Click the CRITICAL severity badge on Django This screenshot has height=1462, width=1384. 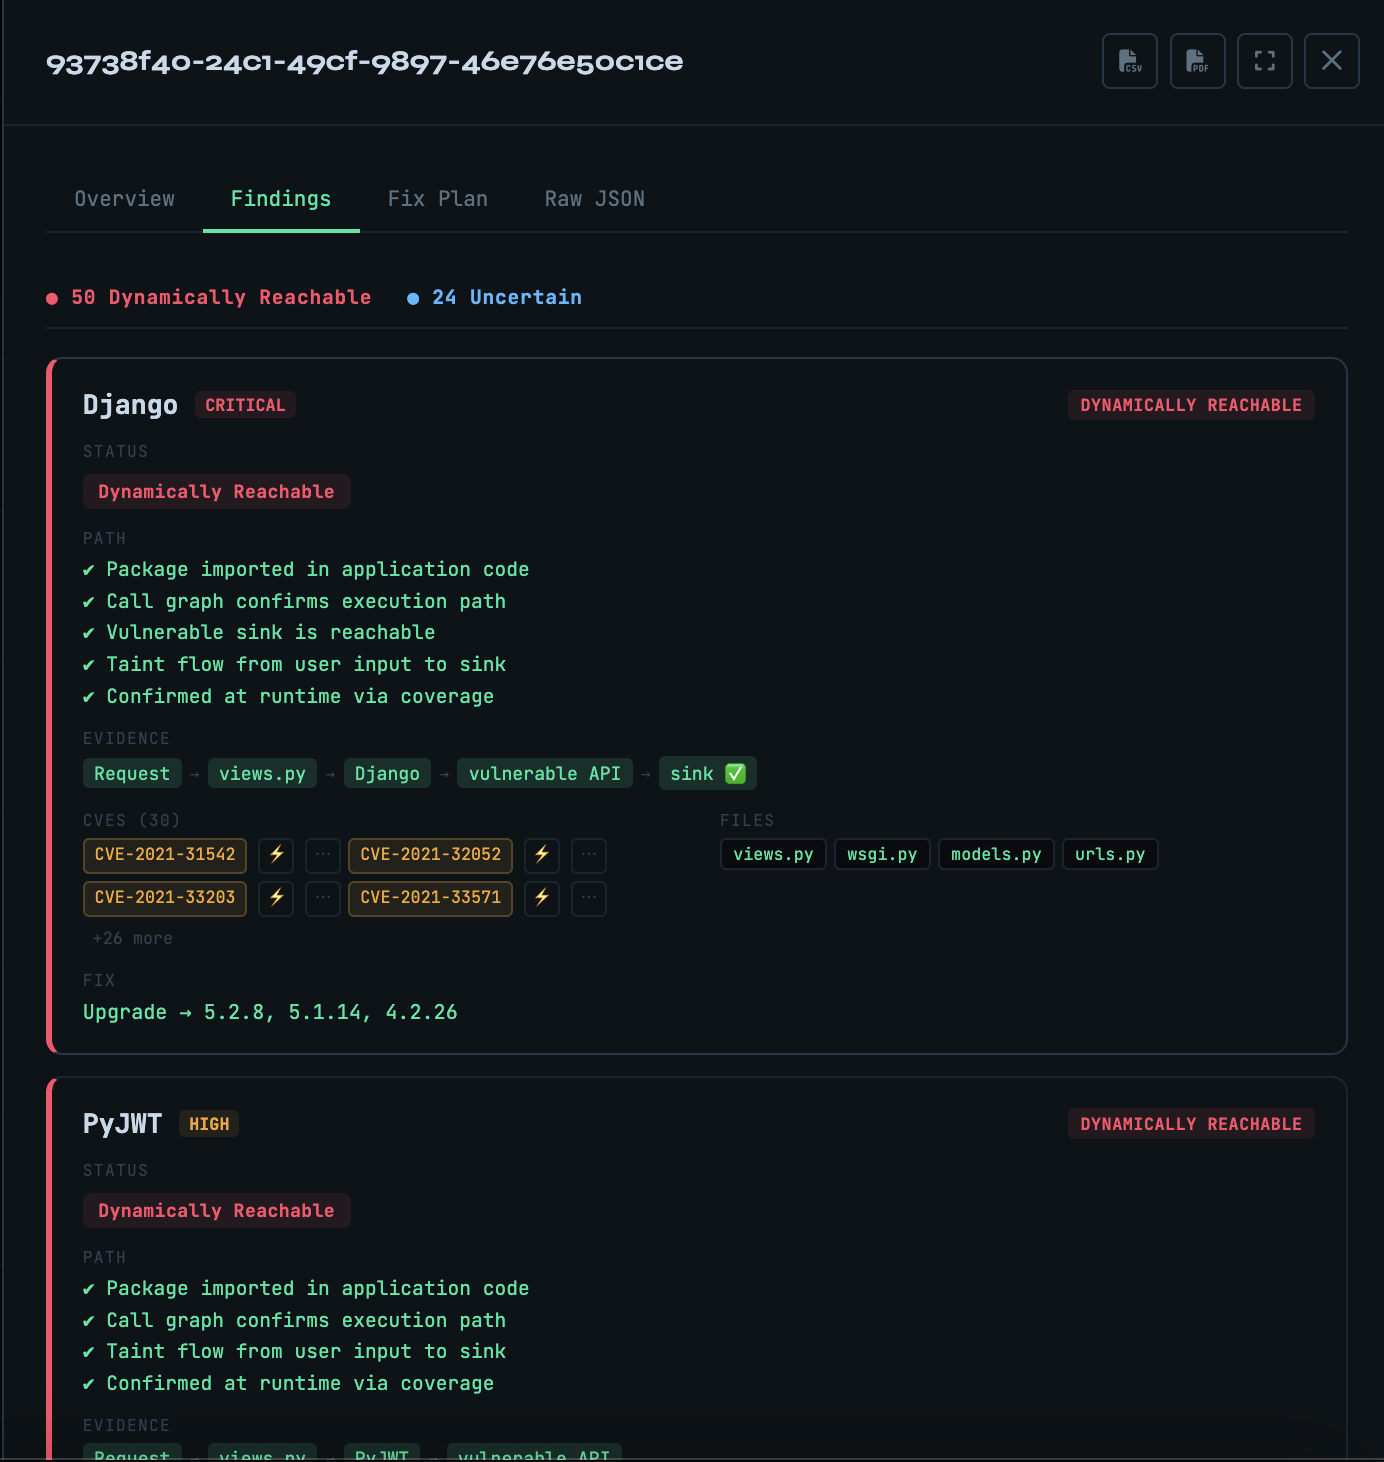(245, 405)
